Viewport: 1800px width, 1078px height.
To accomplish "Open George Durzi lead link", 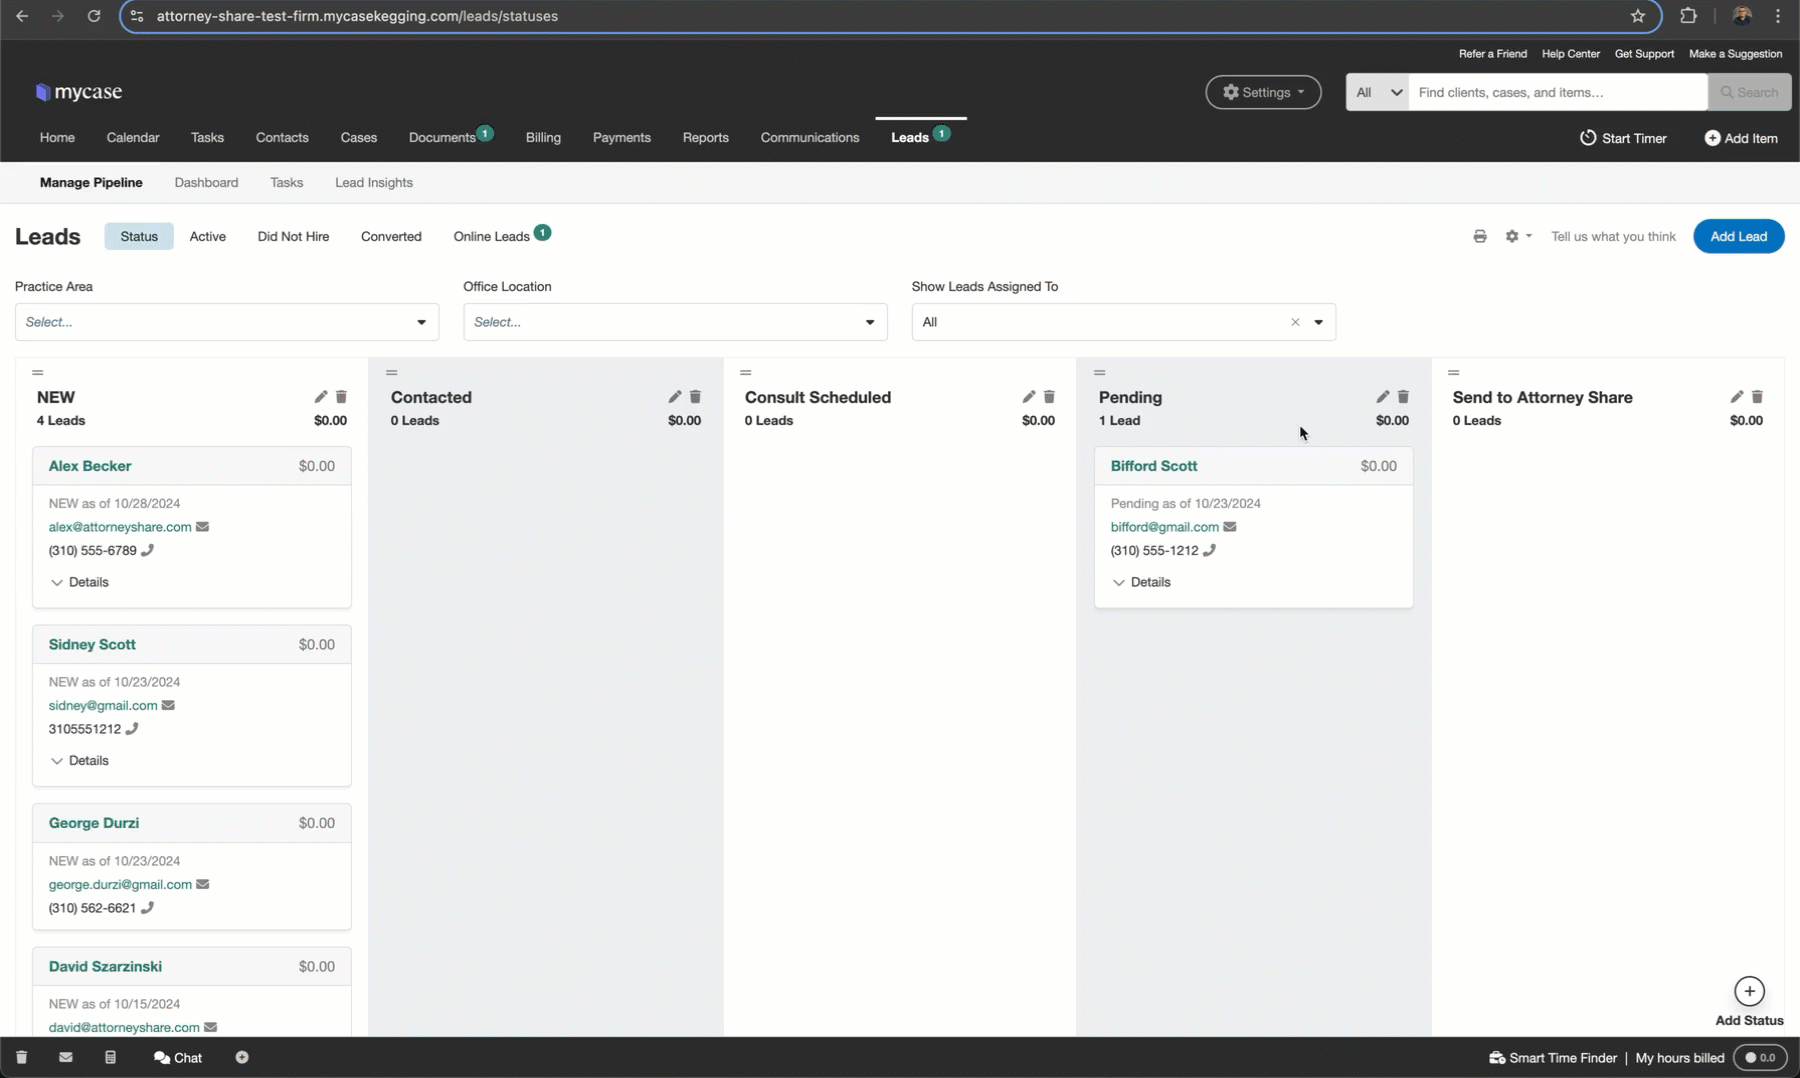I will coord(94,823).
